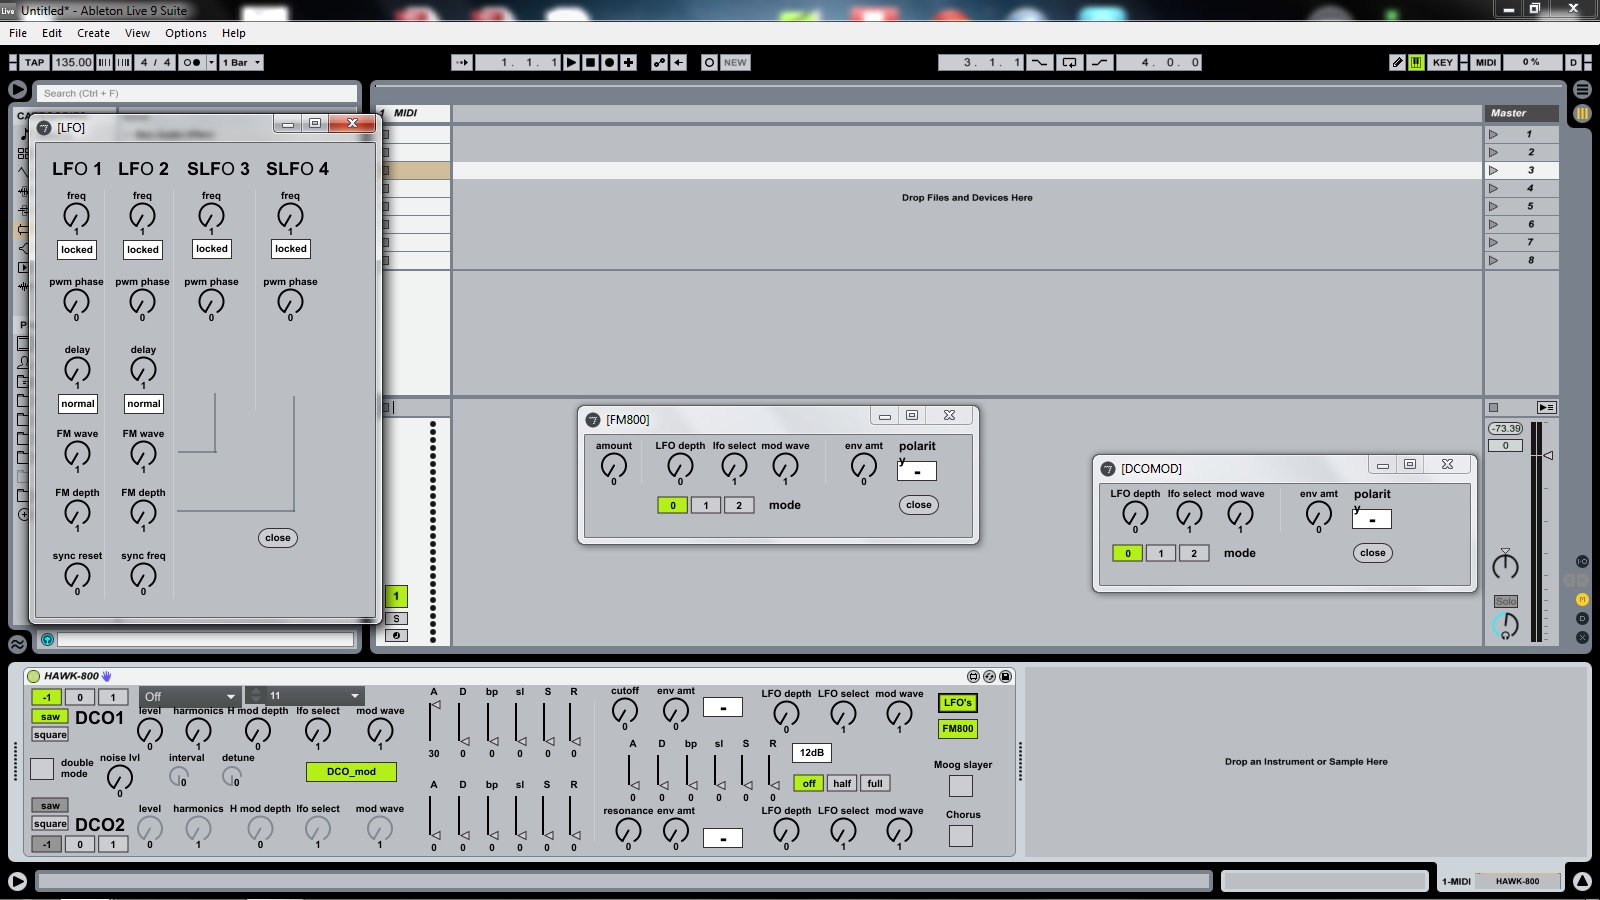This screenshot has height=900, width=1600.
Task: Click the Arrangement Record button
Action: pyautogui.click(x=609, y=62)
